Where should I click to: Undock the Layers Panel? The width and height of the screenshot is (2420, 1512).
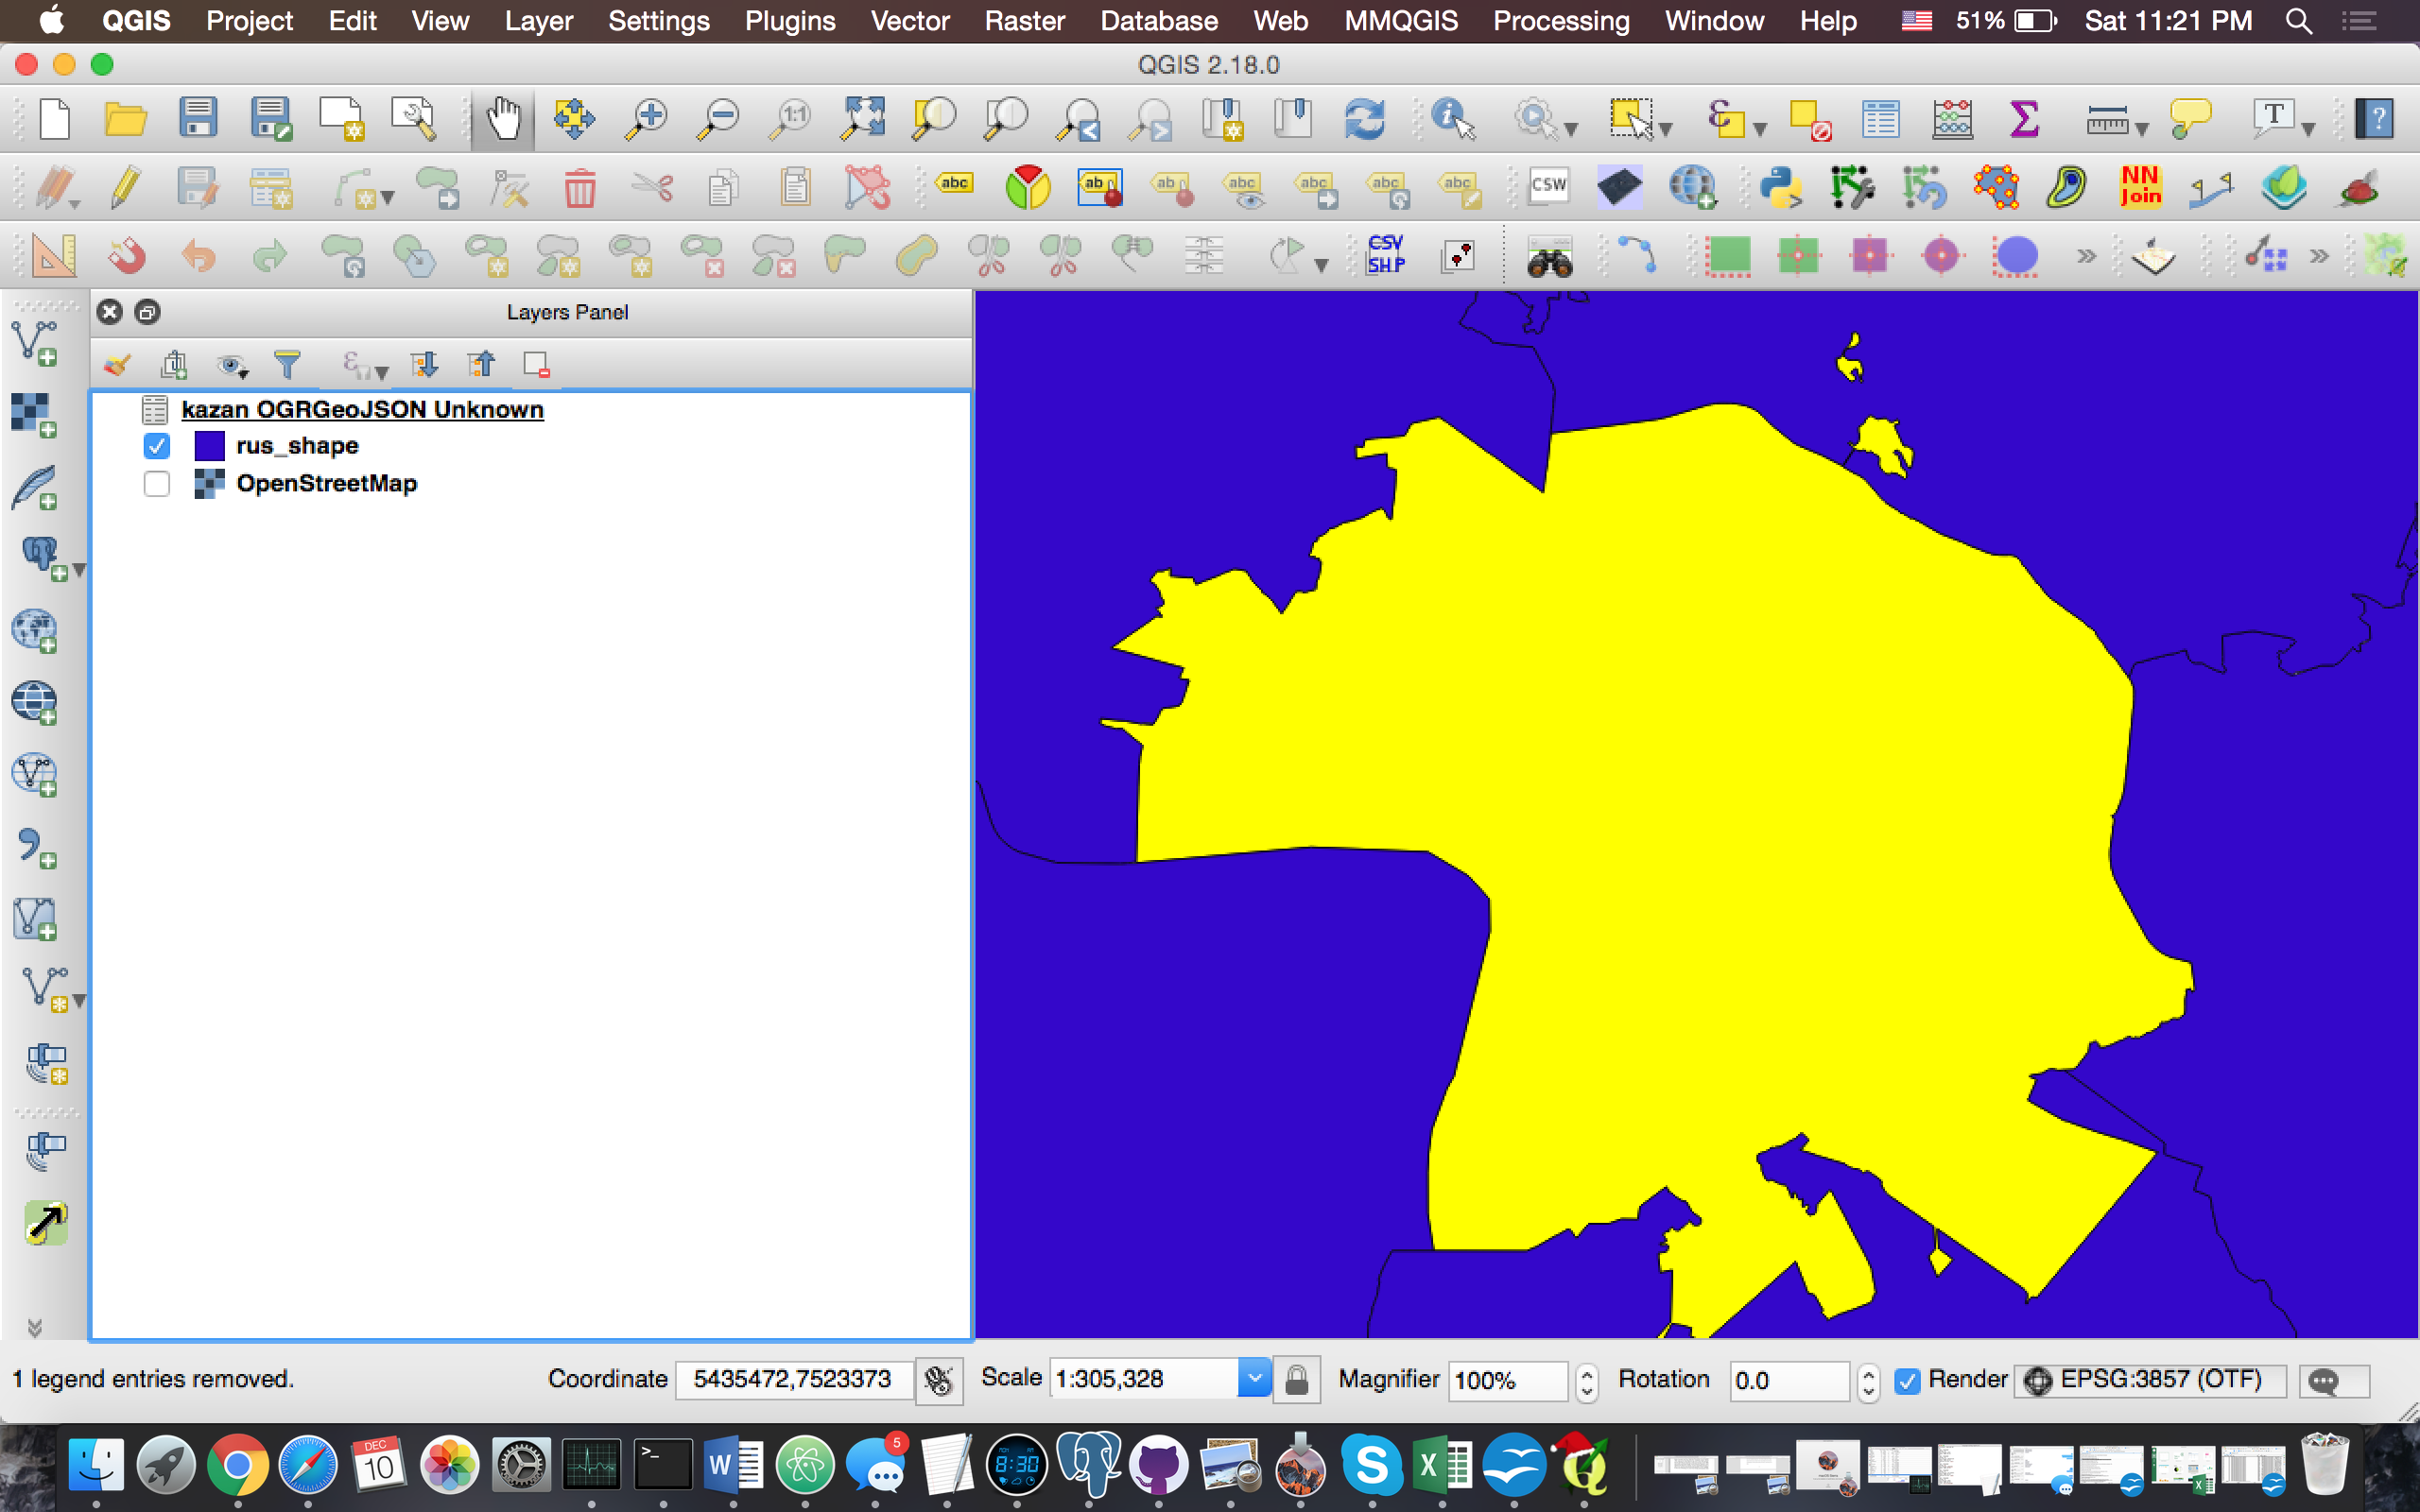(147, 312)
